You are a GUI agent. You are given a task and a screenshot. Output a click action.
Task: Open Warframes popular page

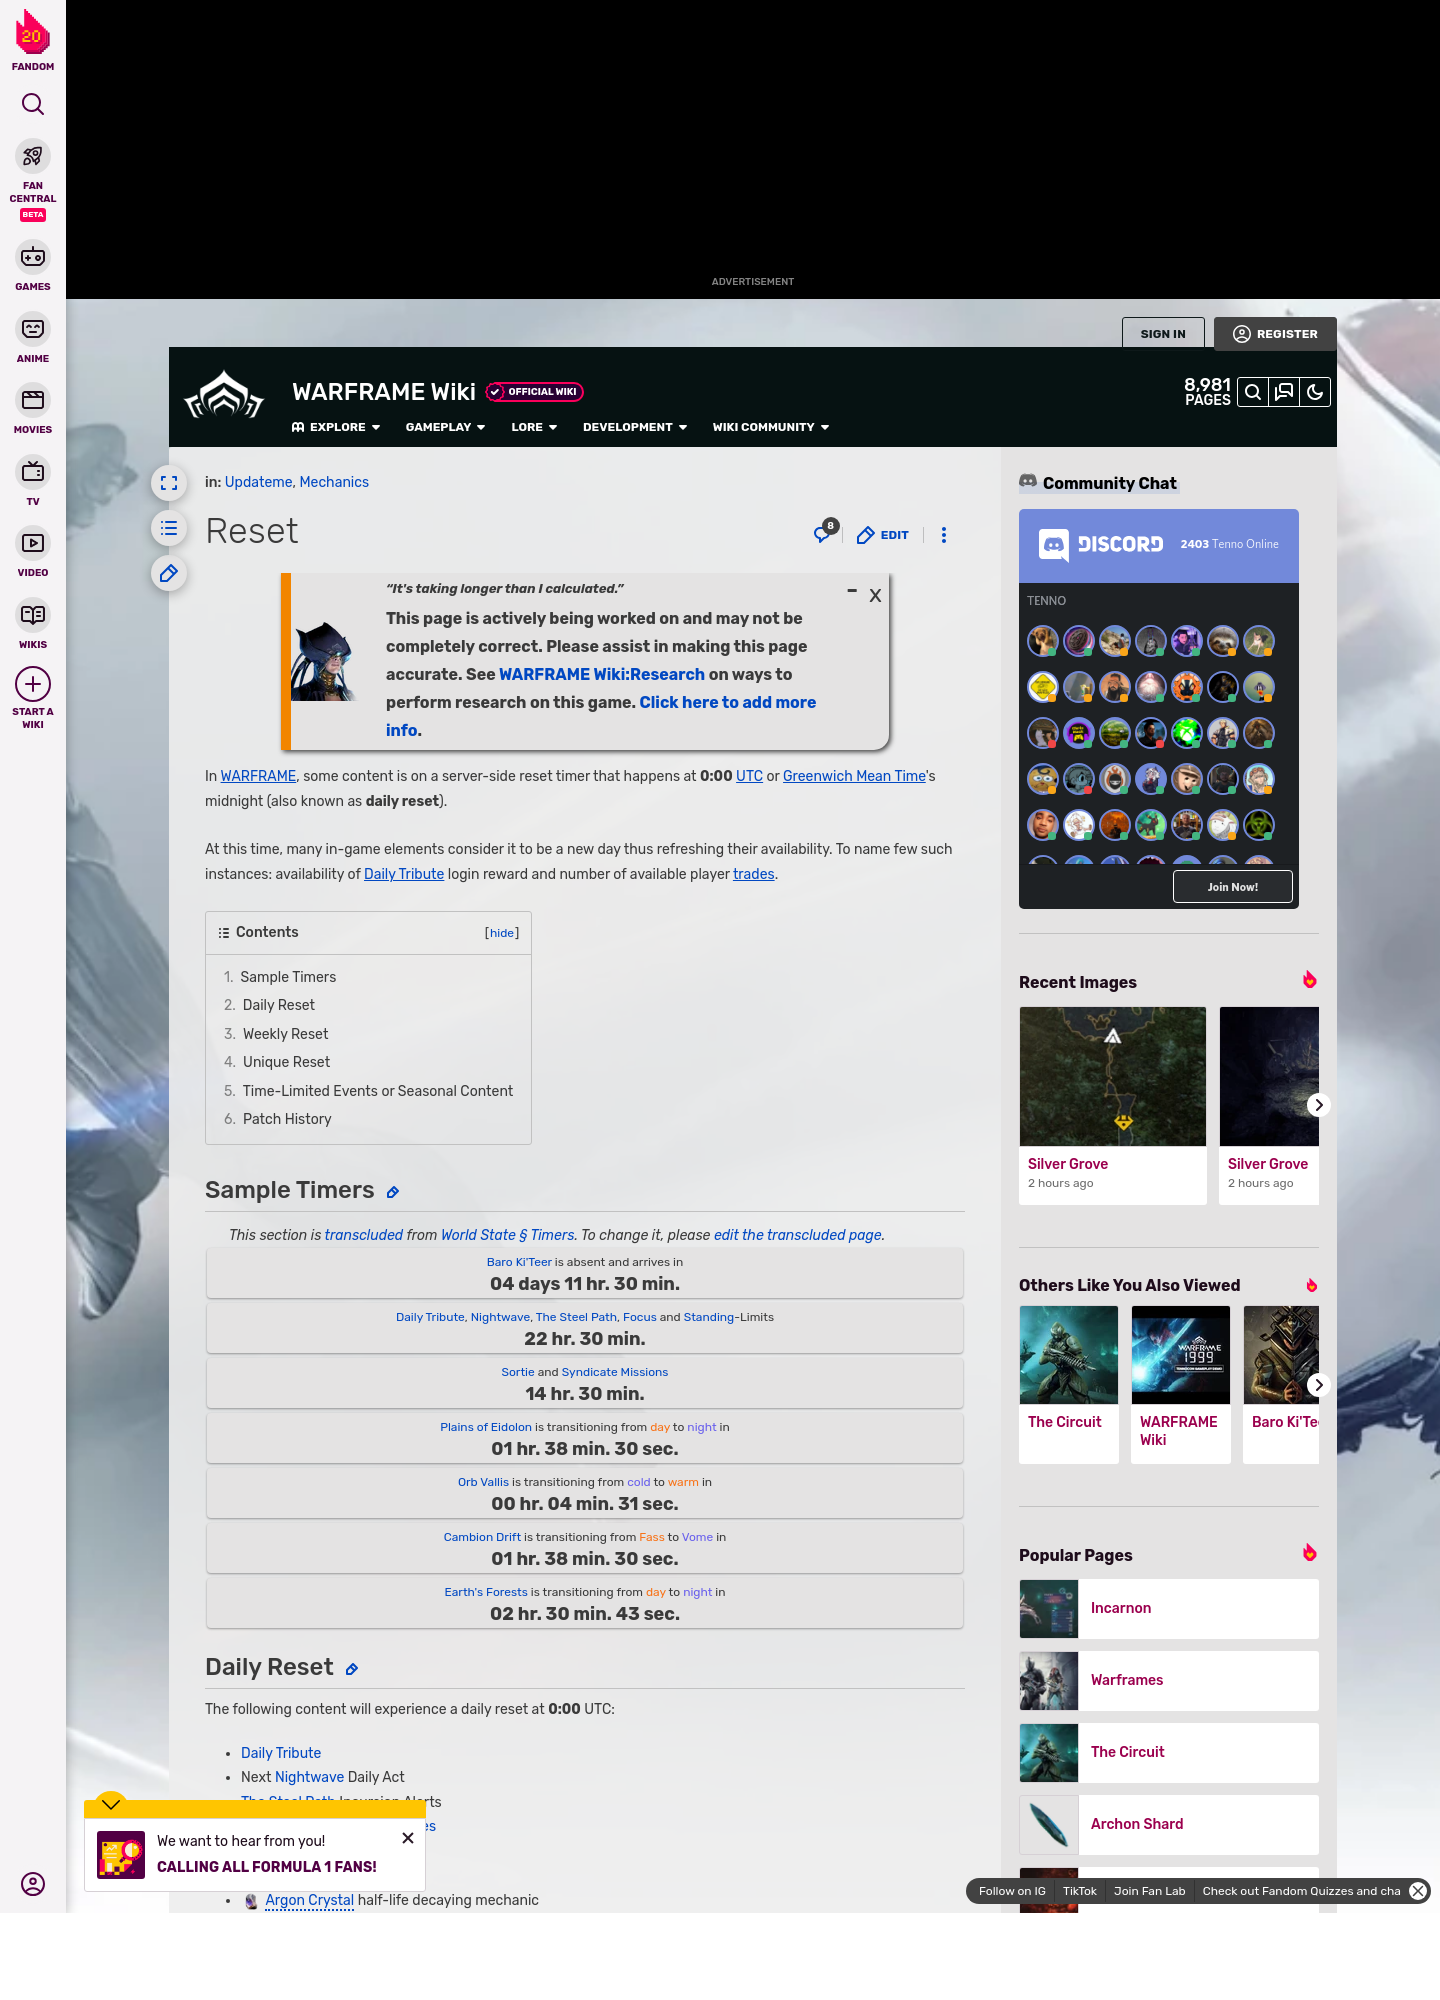[x=1169, y=1680]
